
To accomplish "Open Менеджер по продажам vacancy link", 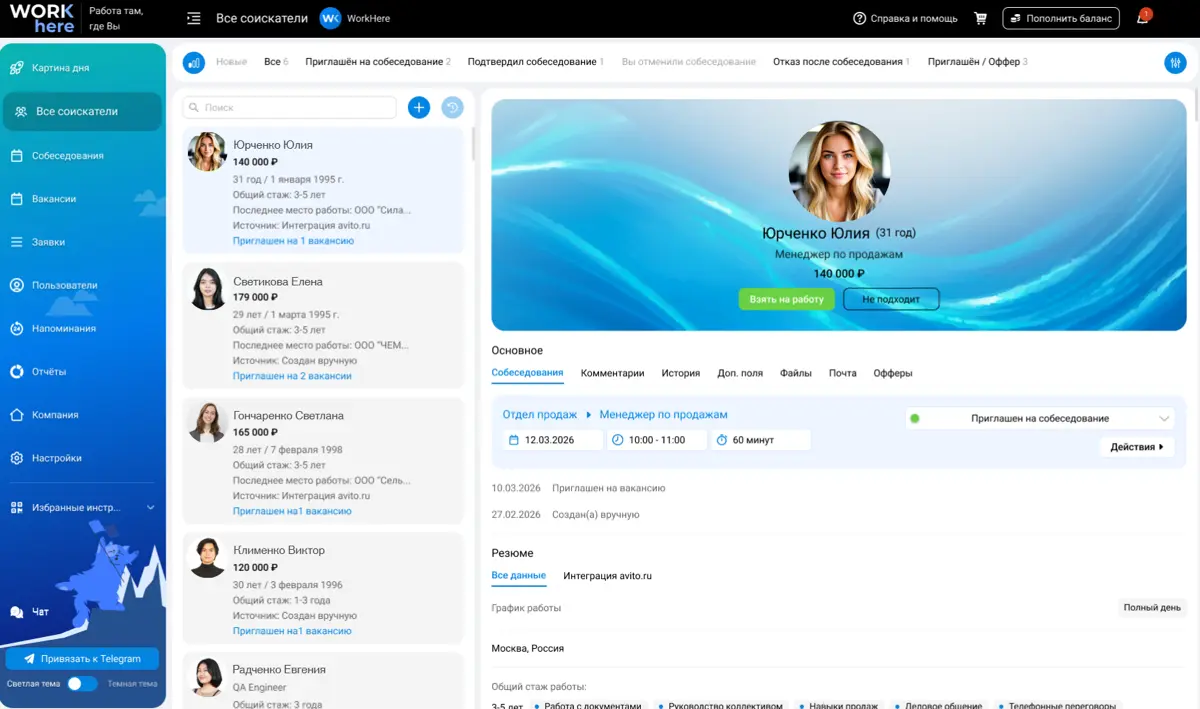I will (663, 414).
